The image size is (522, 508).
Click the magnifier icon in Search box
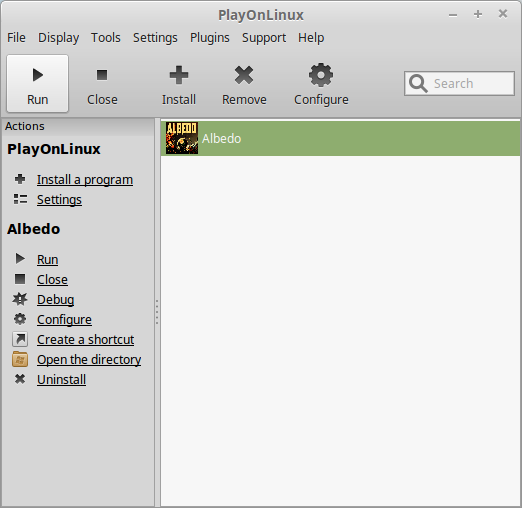click(x=418, y=83)
